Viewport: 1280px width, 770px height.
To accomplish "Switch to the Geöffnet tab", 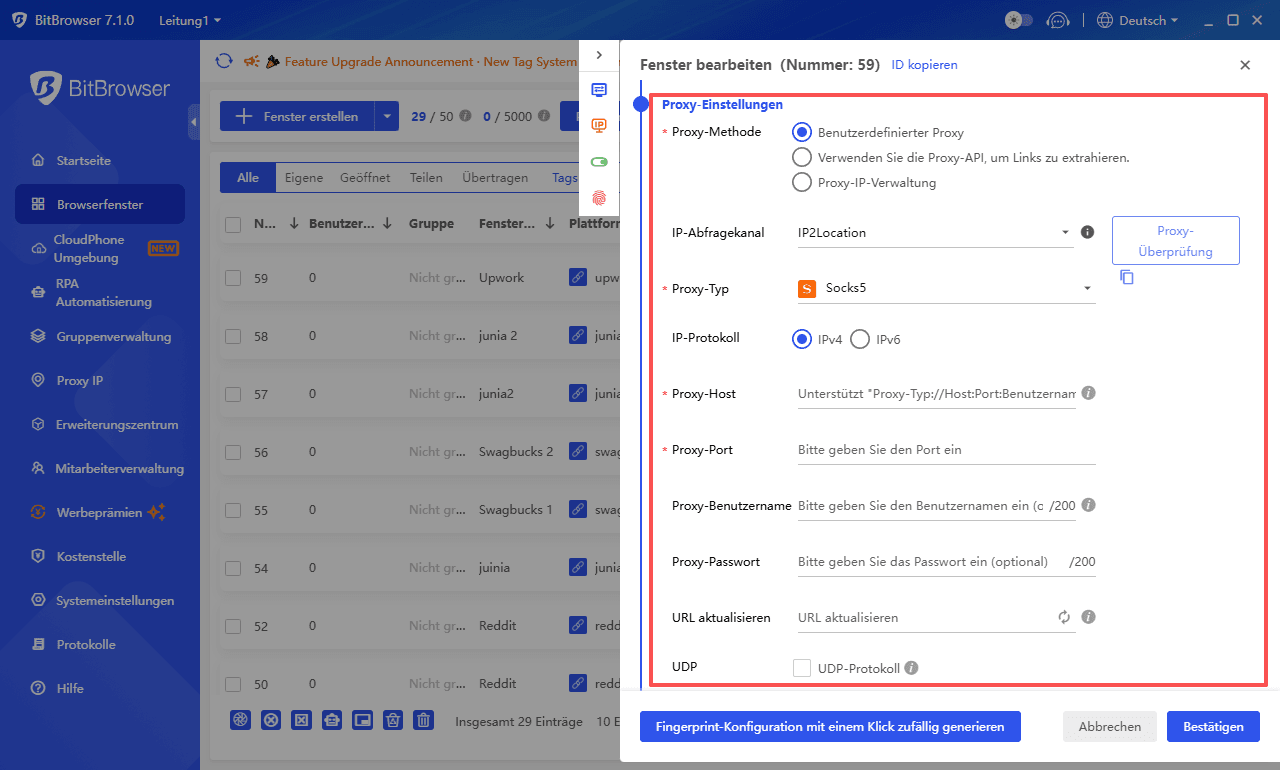I will pyautogui.click(x=365, y=177).
